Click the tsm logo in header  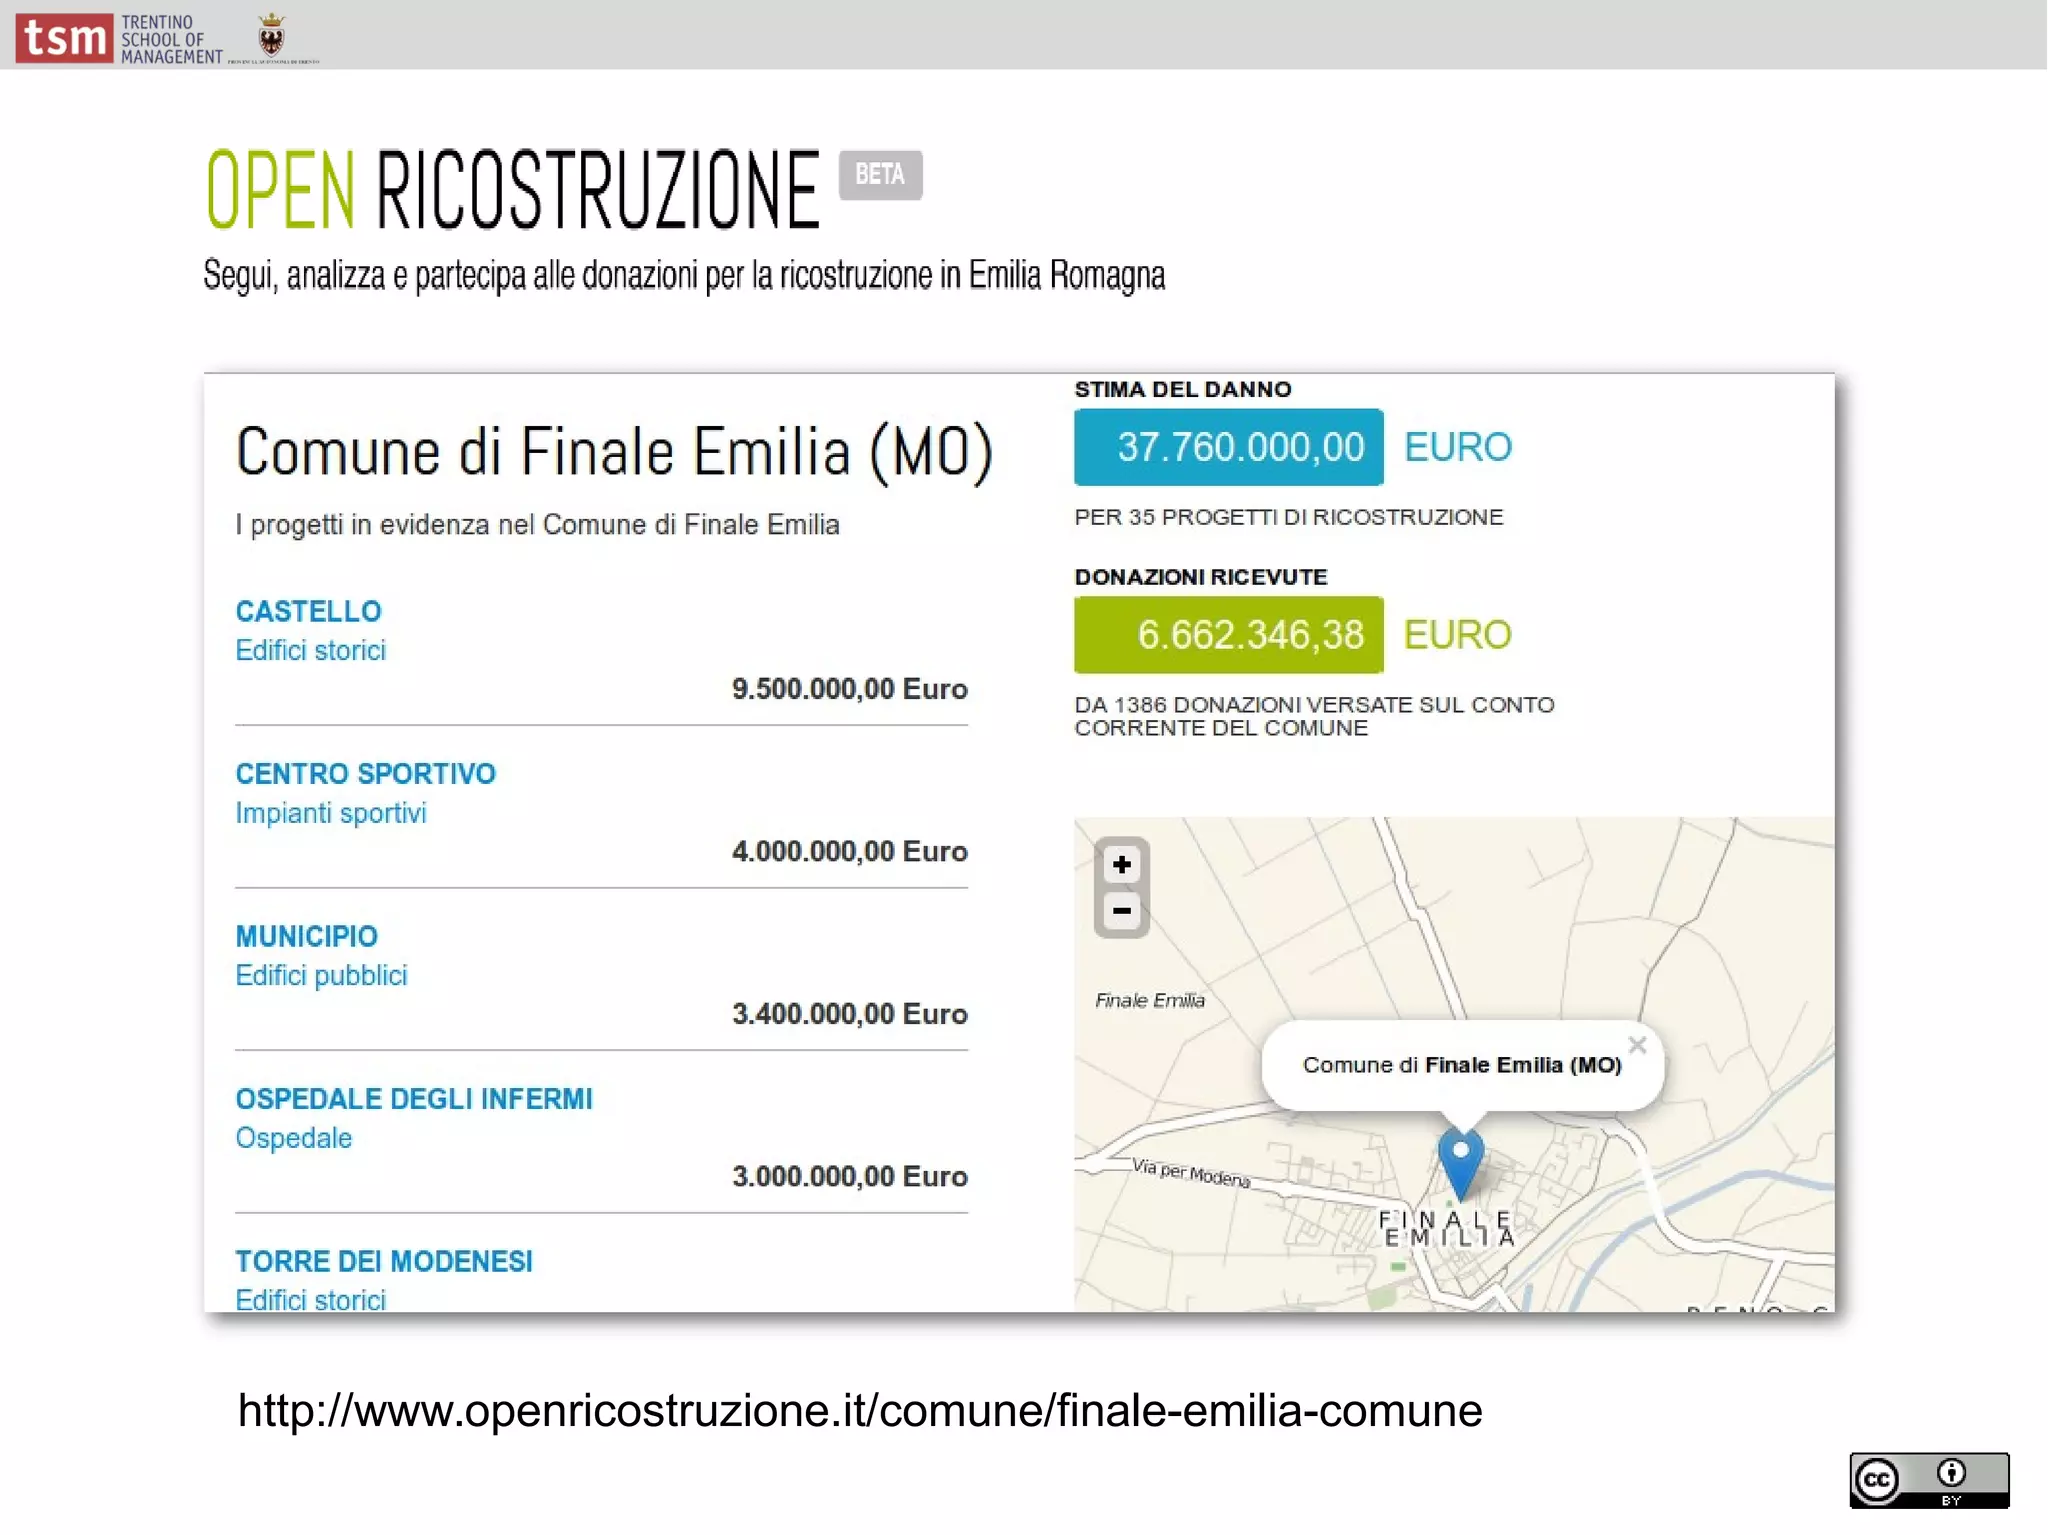tap(65, 37)
